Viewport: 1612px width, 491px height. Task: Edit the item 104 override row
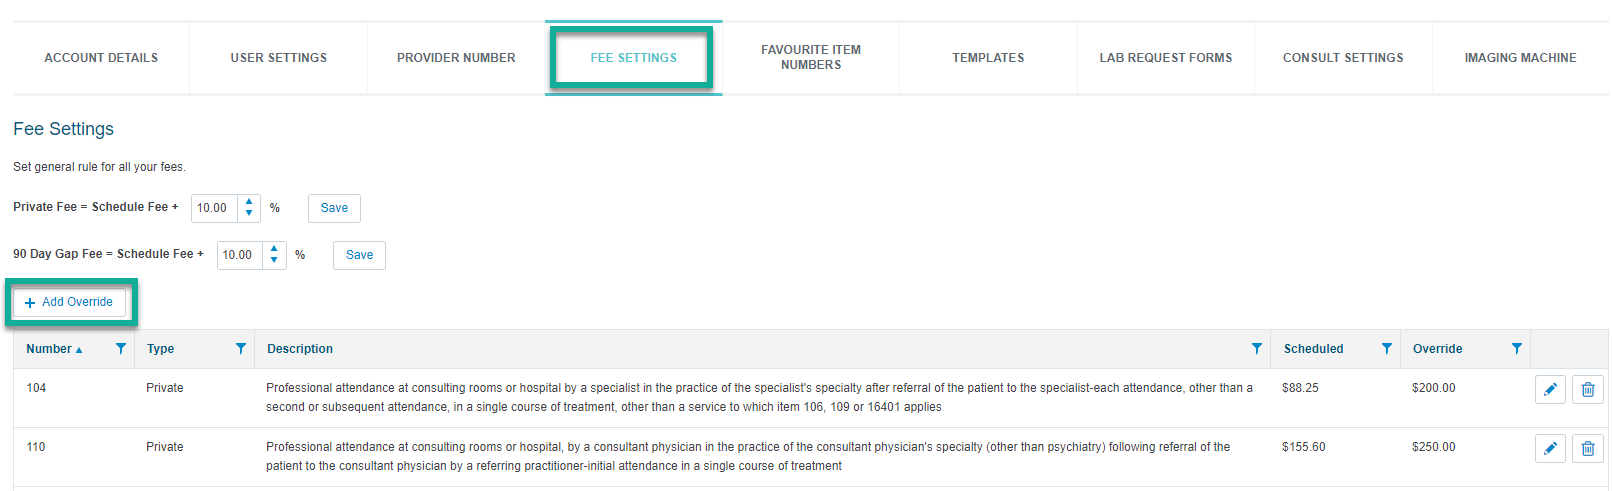1550,390
